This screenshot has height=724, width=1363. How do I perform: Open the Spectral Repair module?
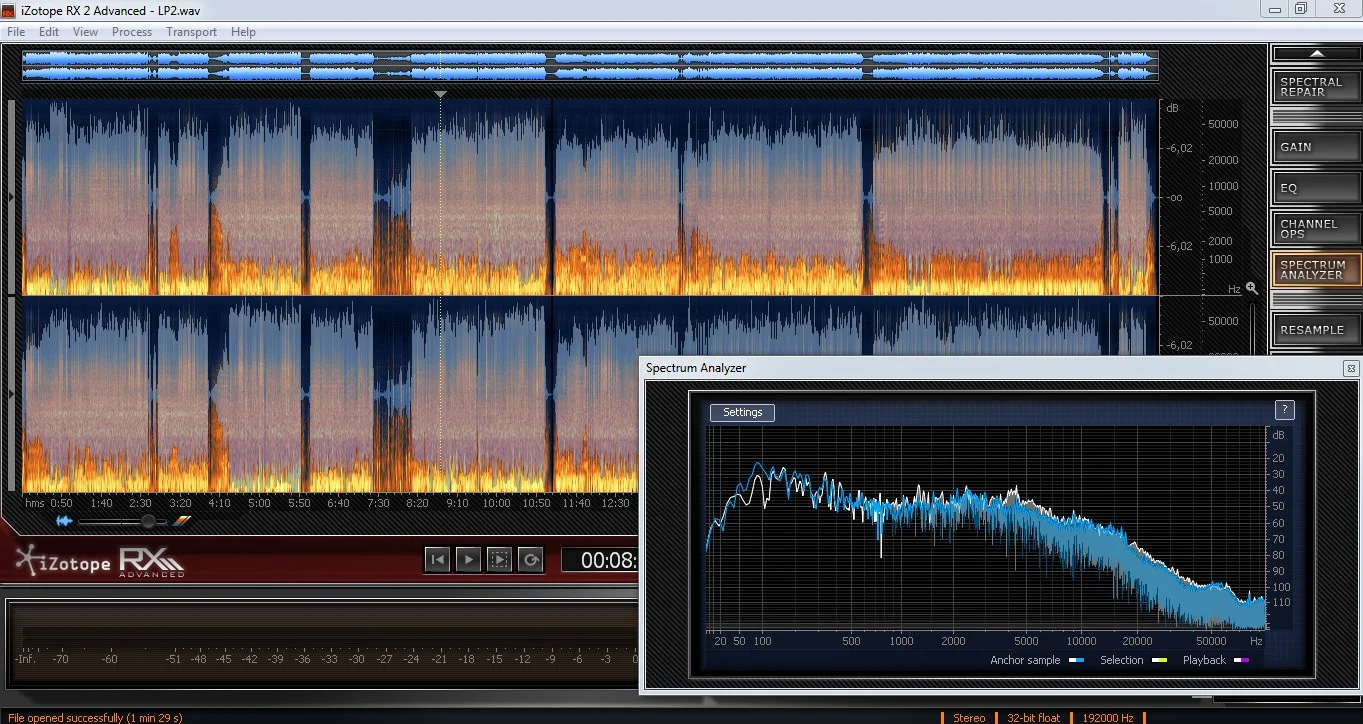pos(1316,87)
